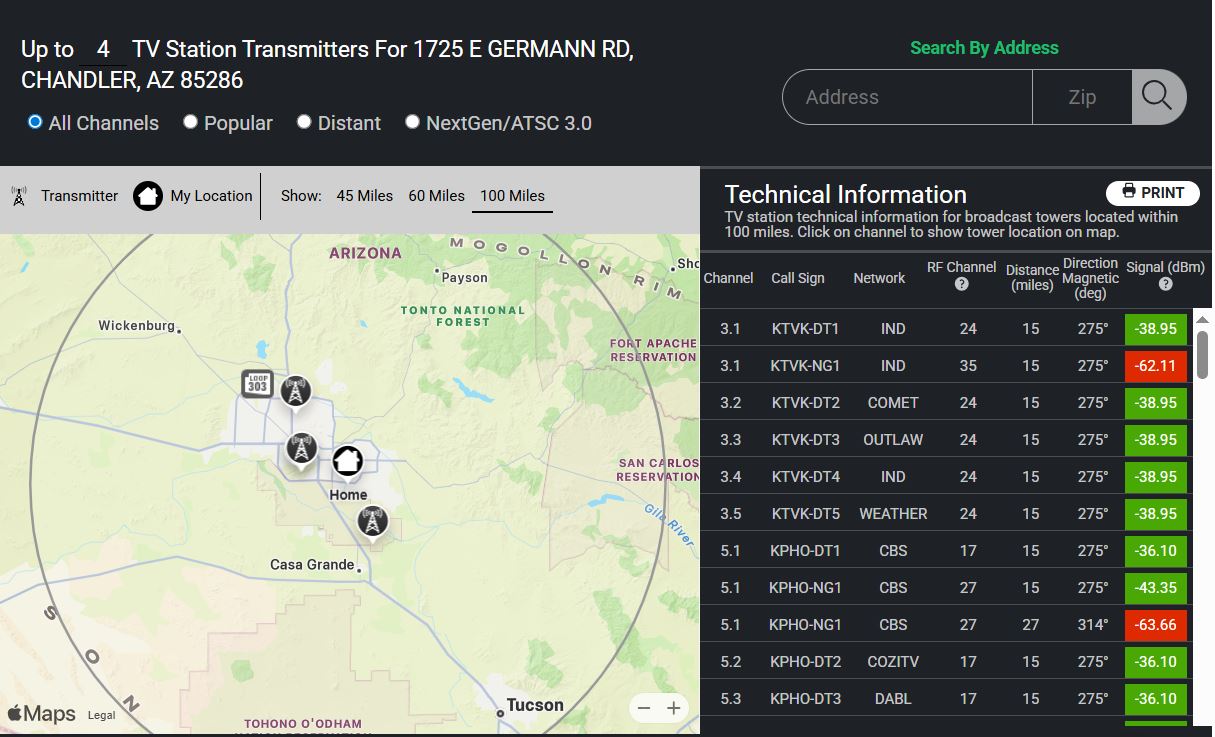The width and height of the screenshot is (1215, 737).
Task: Click the Loop 303 highway shield on map
Action: tap(257, 383)
